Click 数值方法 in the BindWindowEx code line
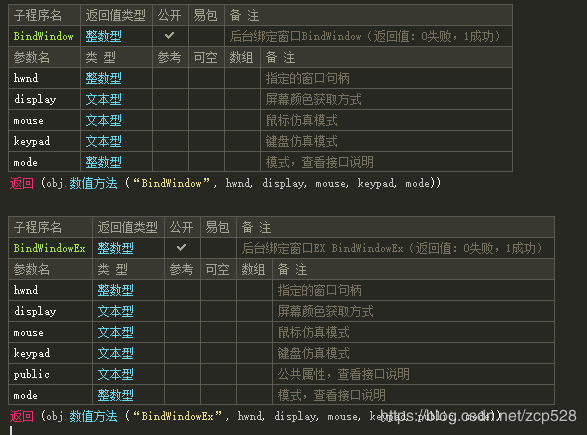This screenshot has width=587, height=435. (x=93, y=416)
